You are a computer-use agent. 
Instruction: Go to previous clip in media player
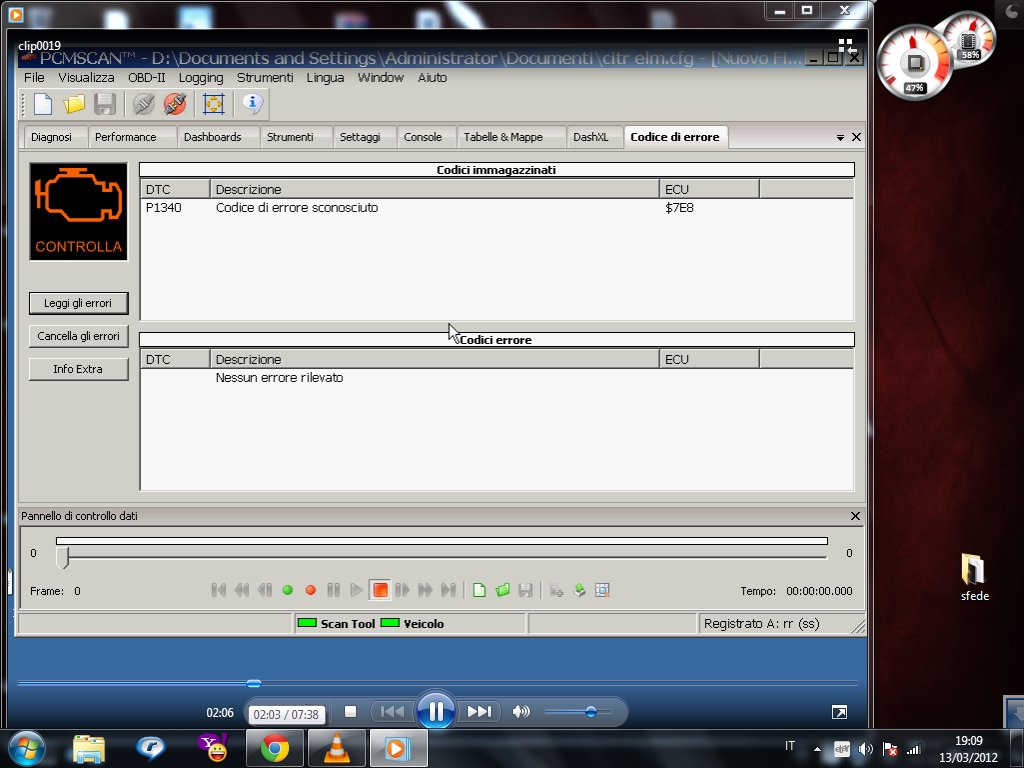392,711
